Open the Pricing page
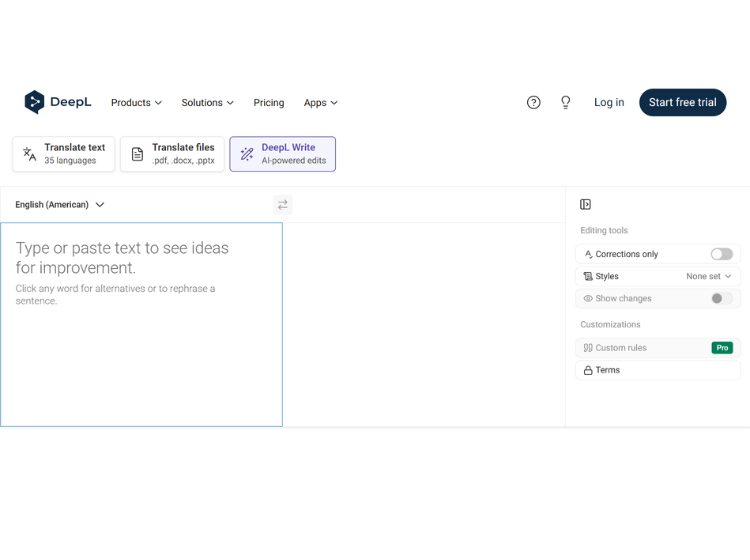 pyautogui.click(x=269, y=103)
